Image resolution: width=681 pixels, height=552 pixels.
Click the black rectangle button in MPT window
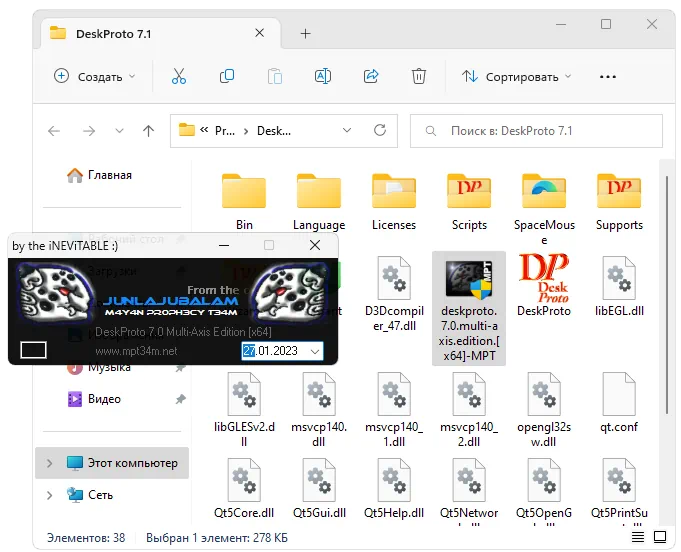point(33,350)
